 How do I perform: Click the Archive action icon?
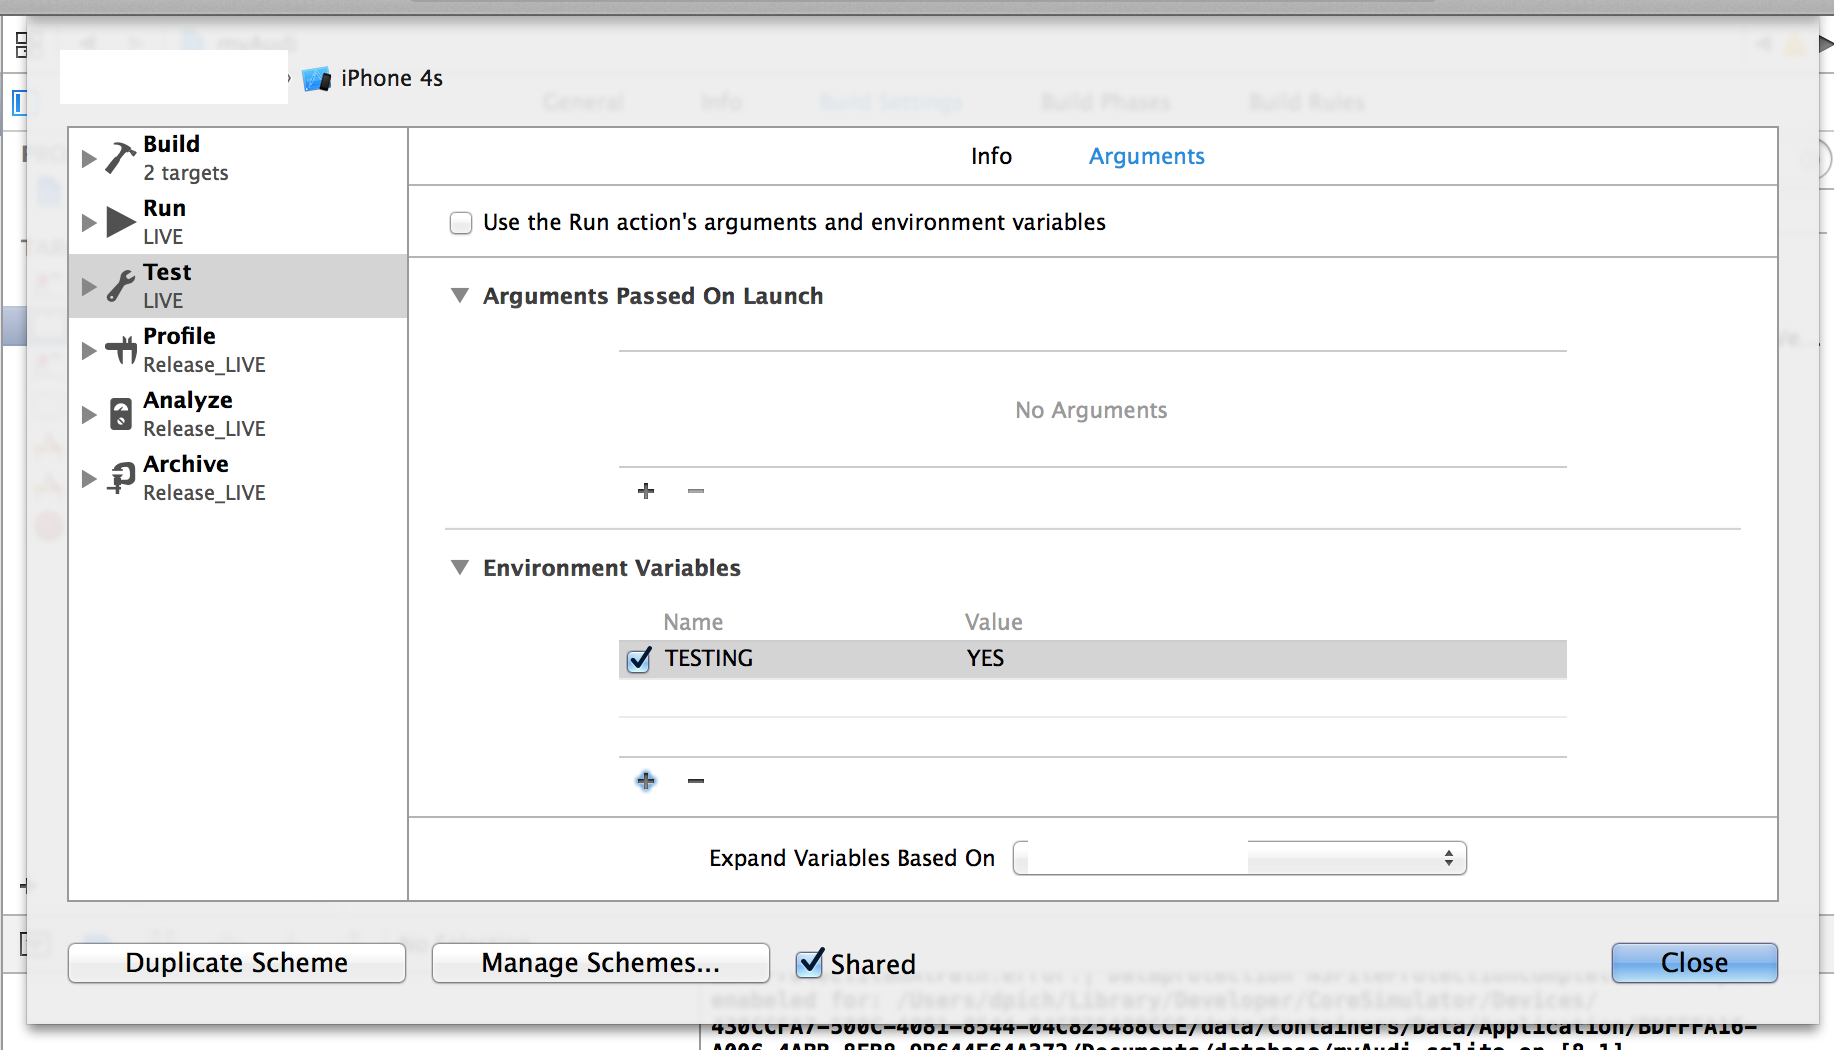121,478
